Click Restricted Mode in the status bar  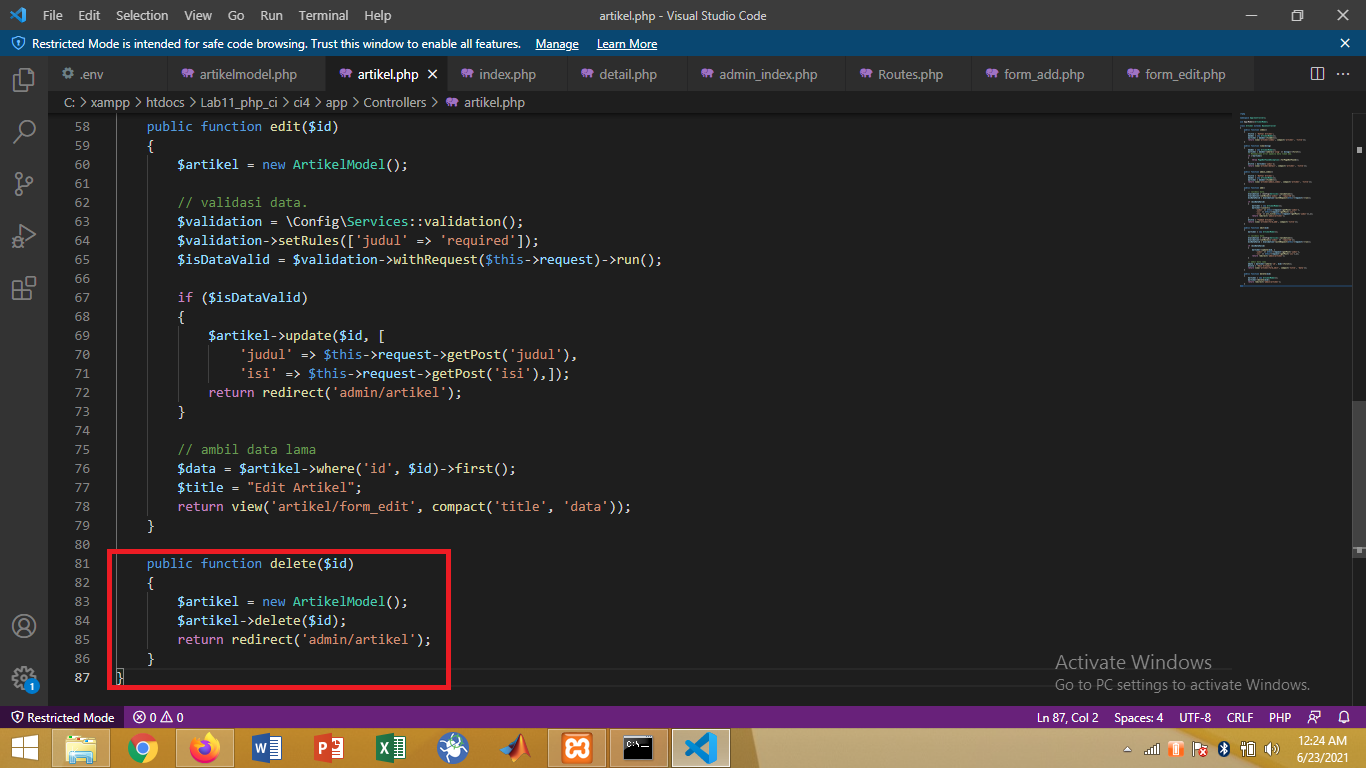(x=63, y=717)
